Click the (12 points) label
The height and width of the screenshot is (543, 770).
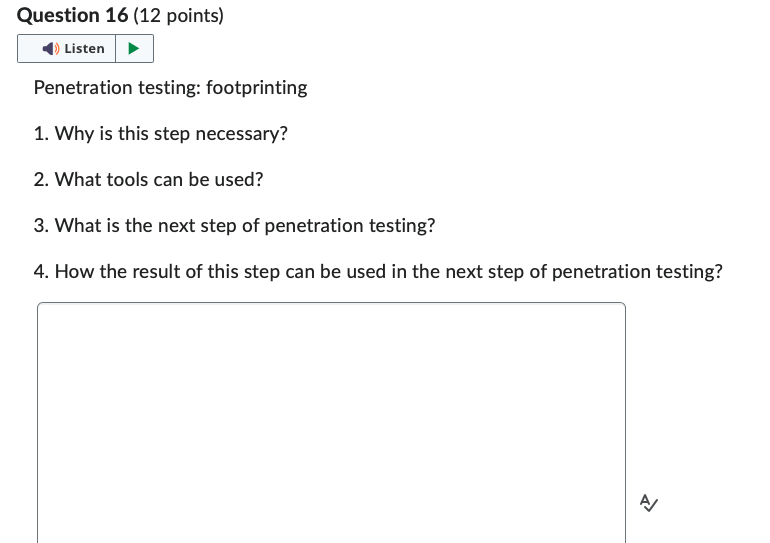pyautogui.click(x=178, y=16)
